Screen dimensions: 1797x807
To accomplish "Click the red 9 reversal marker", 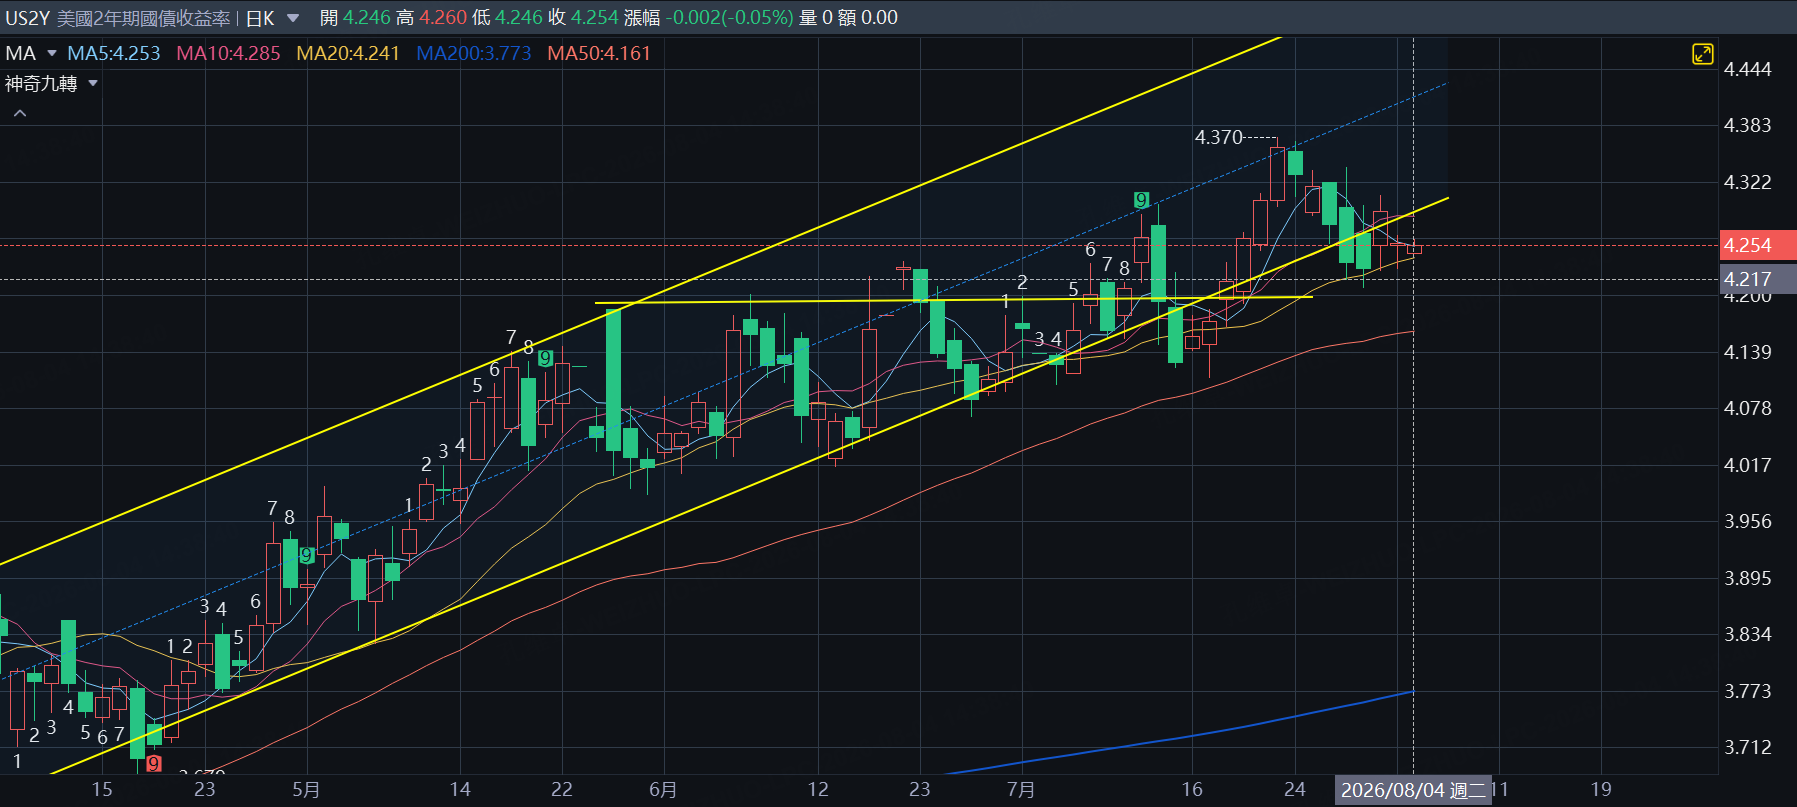I will coord(153,763).
